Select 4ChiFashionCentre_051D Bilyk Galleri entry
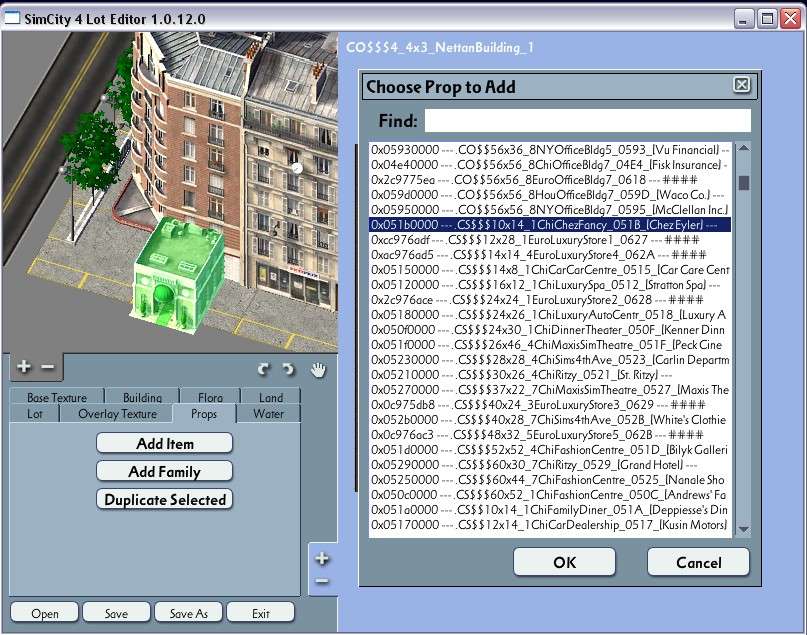This screenshot has width=807, height=635. [550, 450]
